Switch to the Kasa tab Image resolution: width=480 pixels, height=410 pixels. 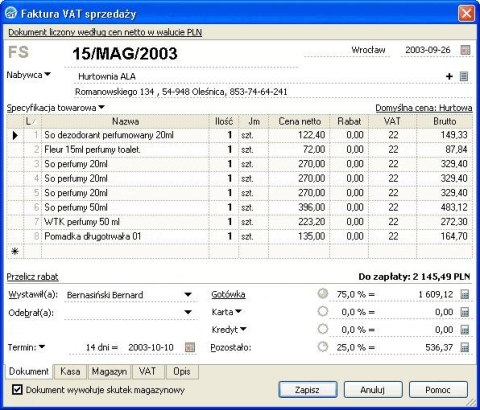click(70, 372)
